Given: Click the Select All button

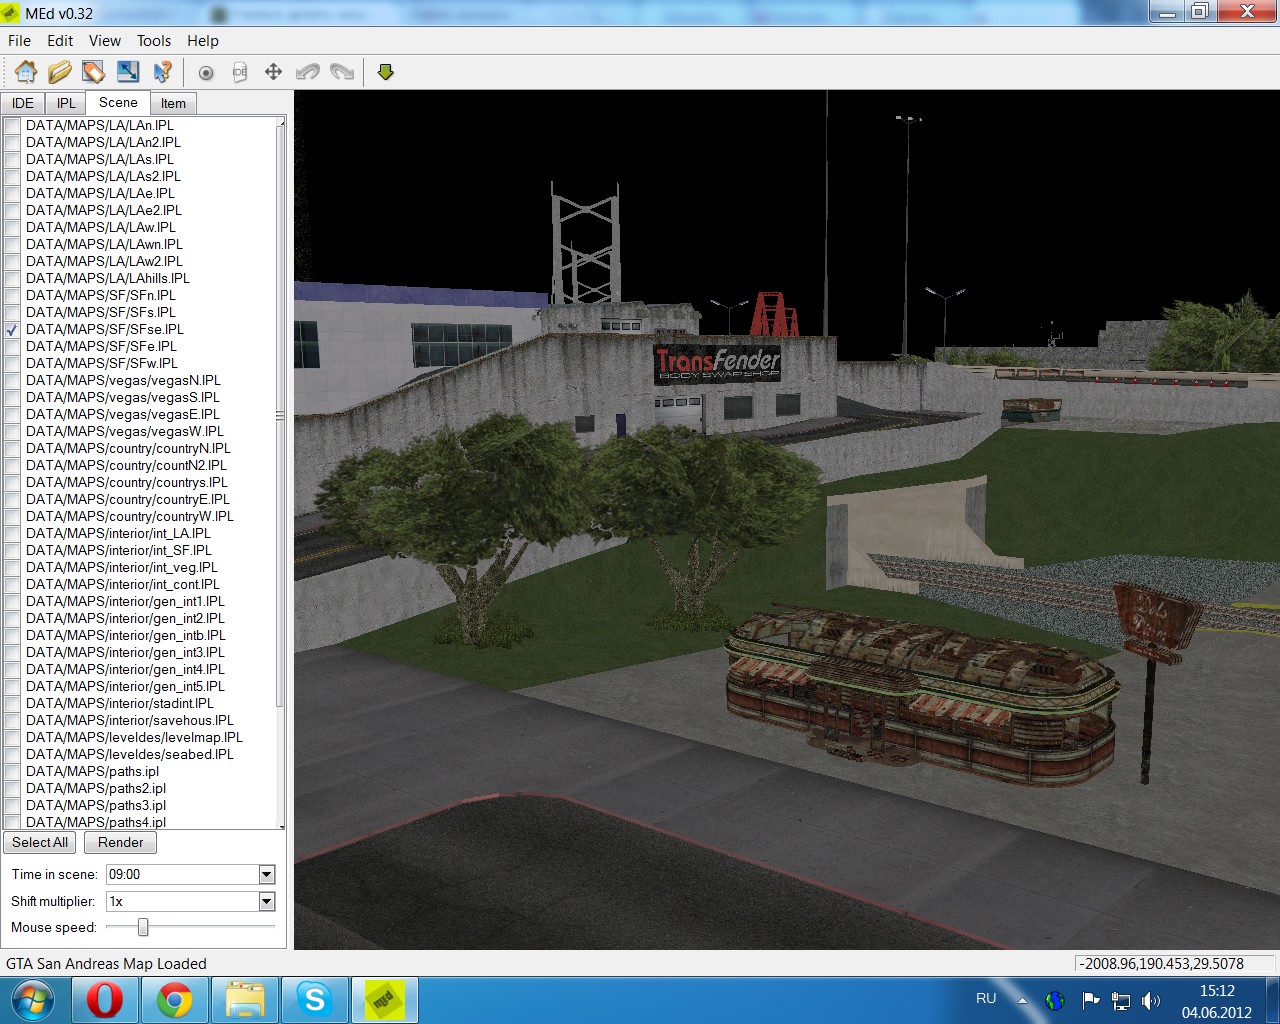Looking at the screenshot, I should (40, 842).
